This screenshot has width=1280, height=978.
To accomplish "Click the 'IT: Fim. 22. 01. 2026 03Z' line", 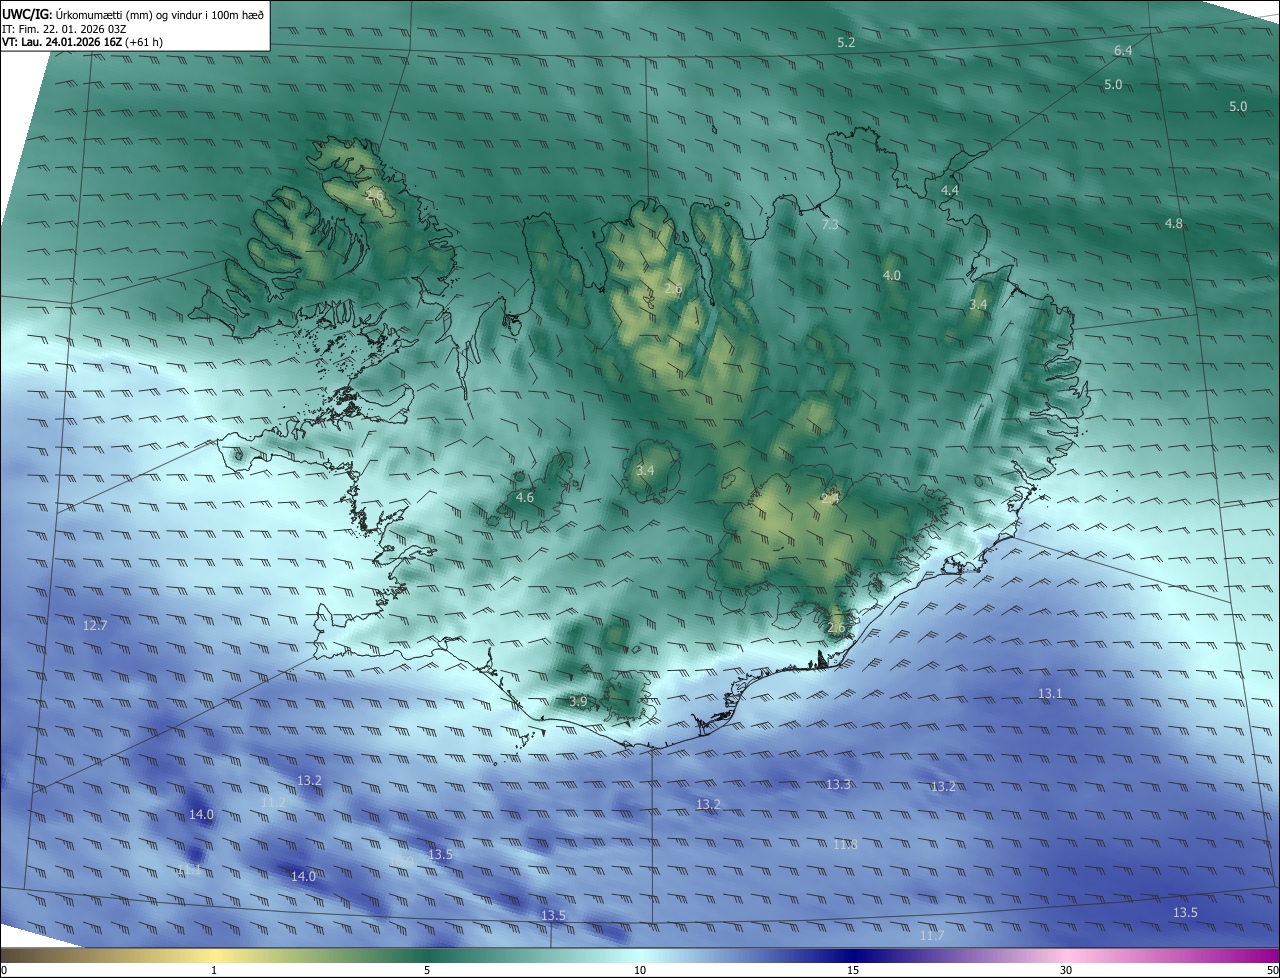I will (x=62, y=29).
